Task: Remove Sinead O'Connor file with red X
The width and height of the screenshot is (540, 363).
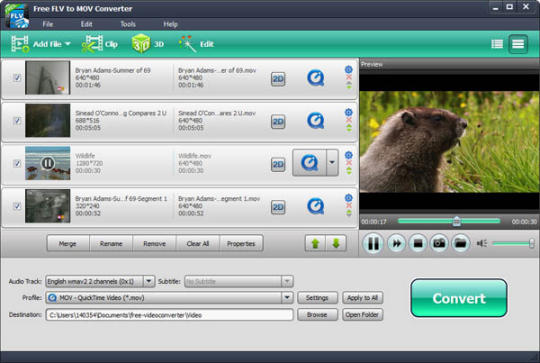Action: coord(349,120)
